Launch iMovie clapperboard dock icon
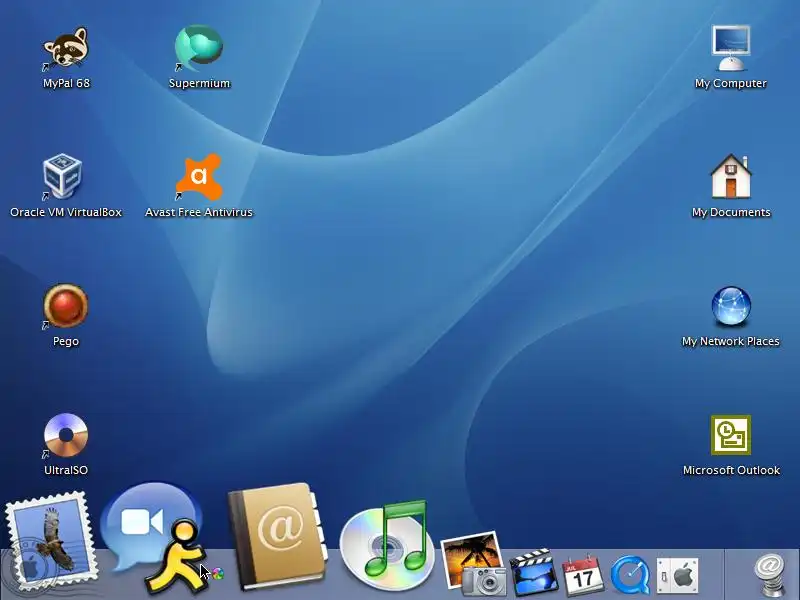The height and width of the screenshot is (600, 800). pyautogui.click(x=533, y=573)
